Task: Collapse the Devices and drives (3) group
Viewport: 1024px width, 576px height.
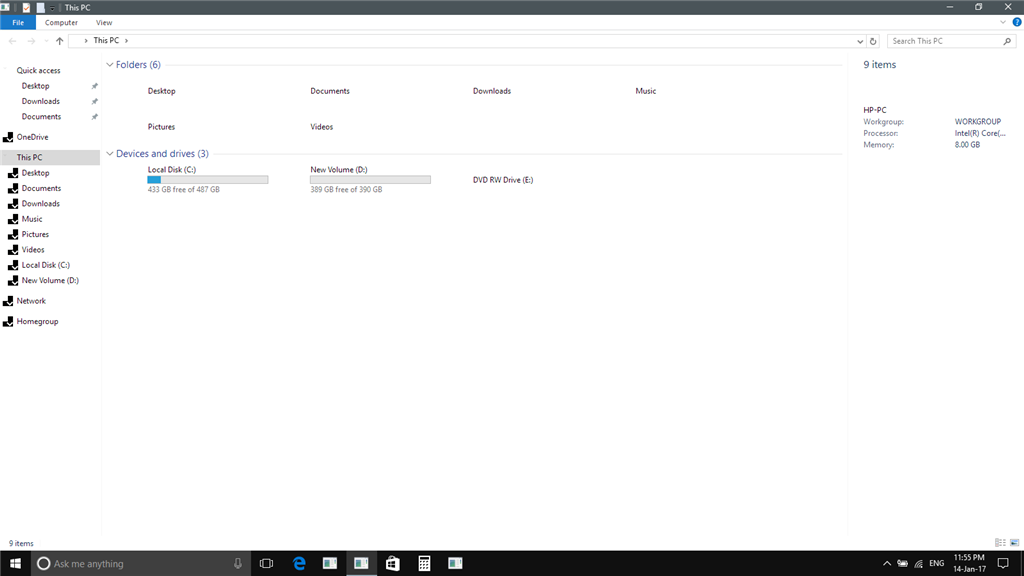Action: tap(110, 153)
